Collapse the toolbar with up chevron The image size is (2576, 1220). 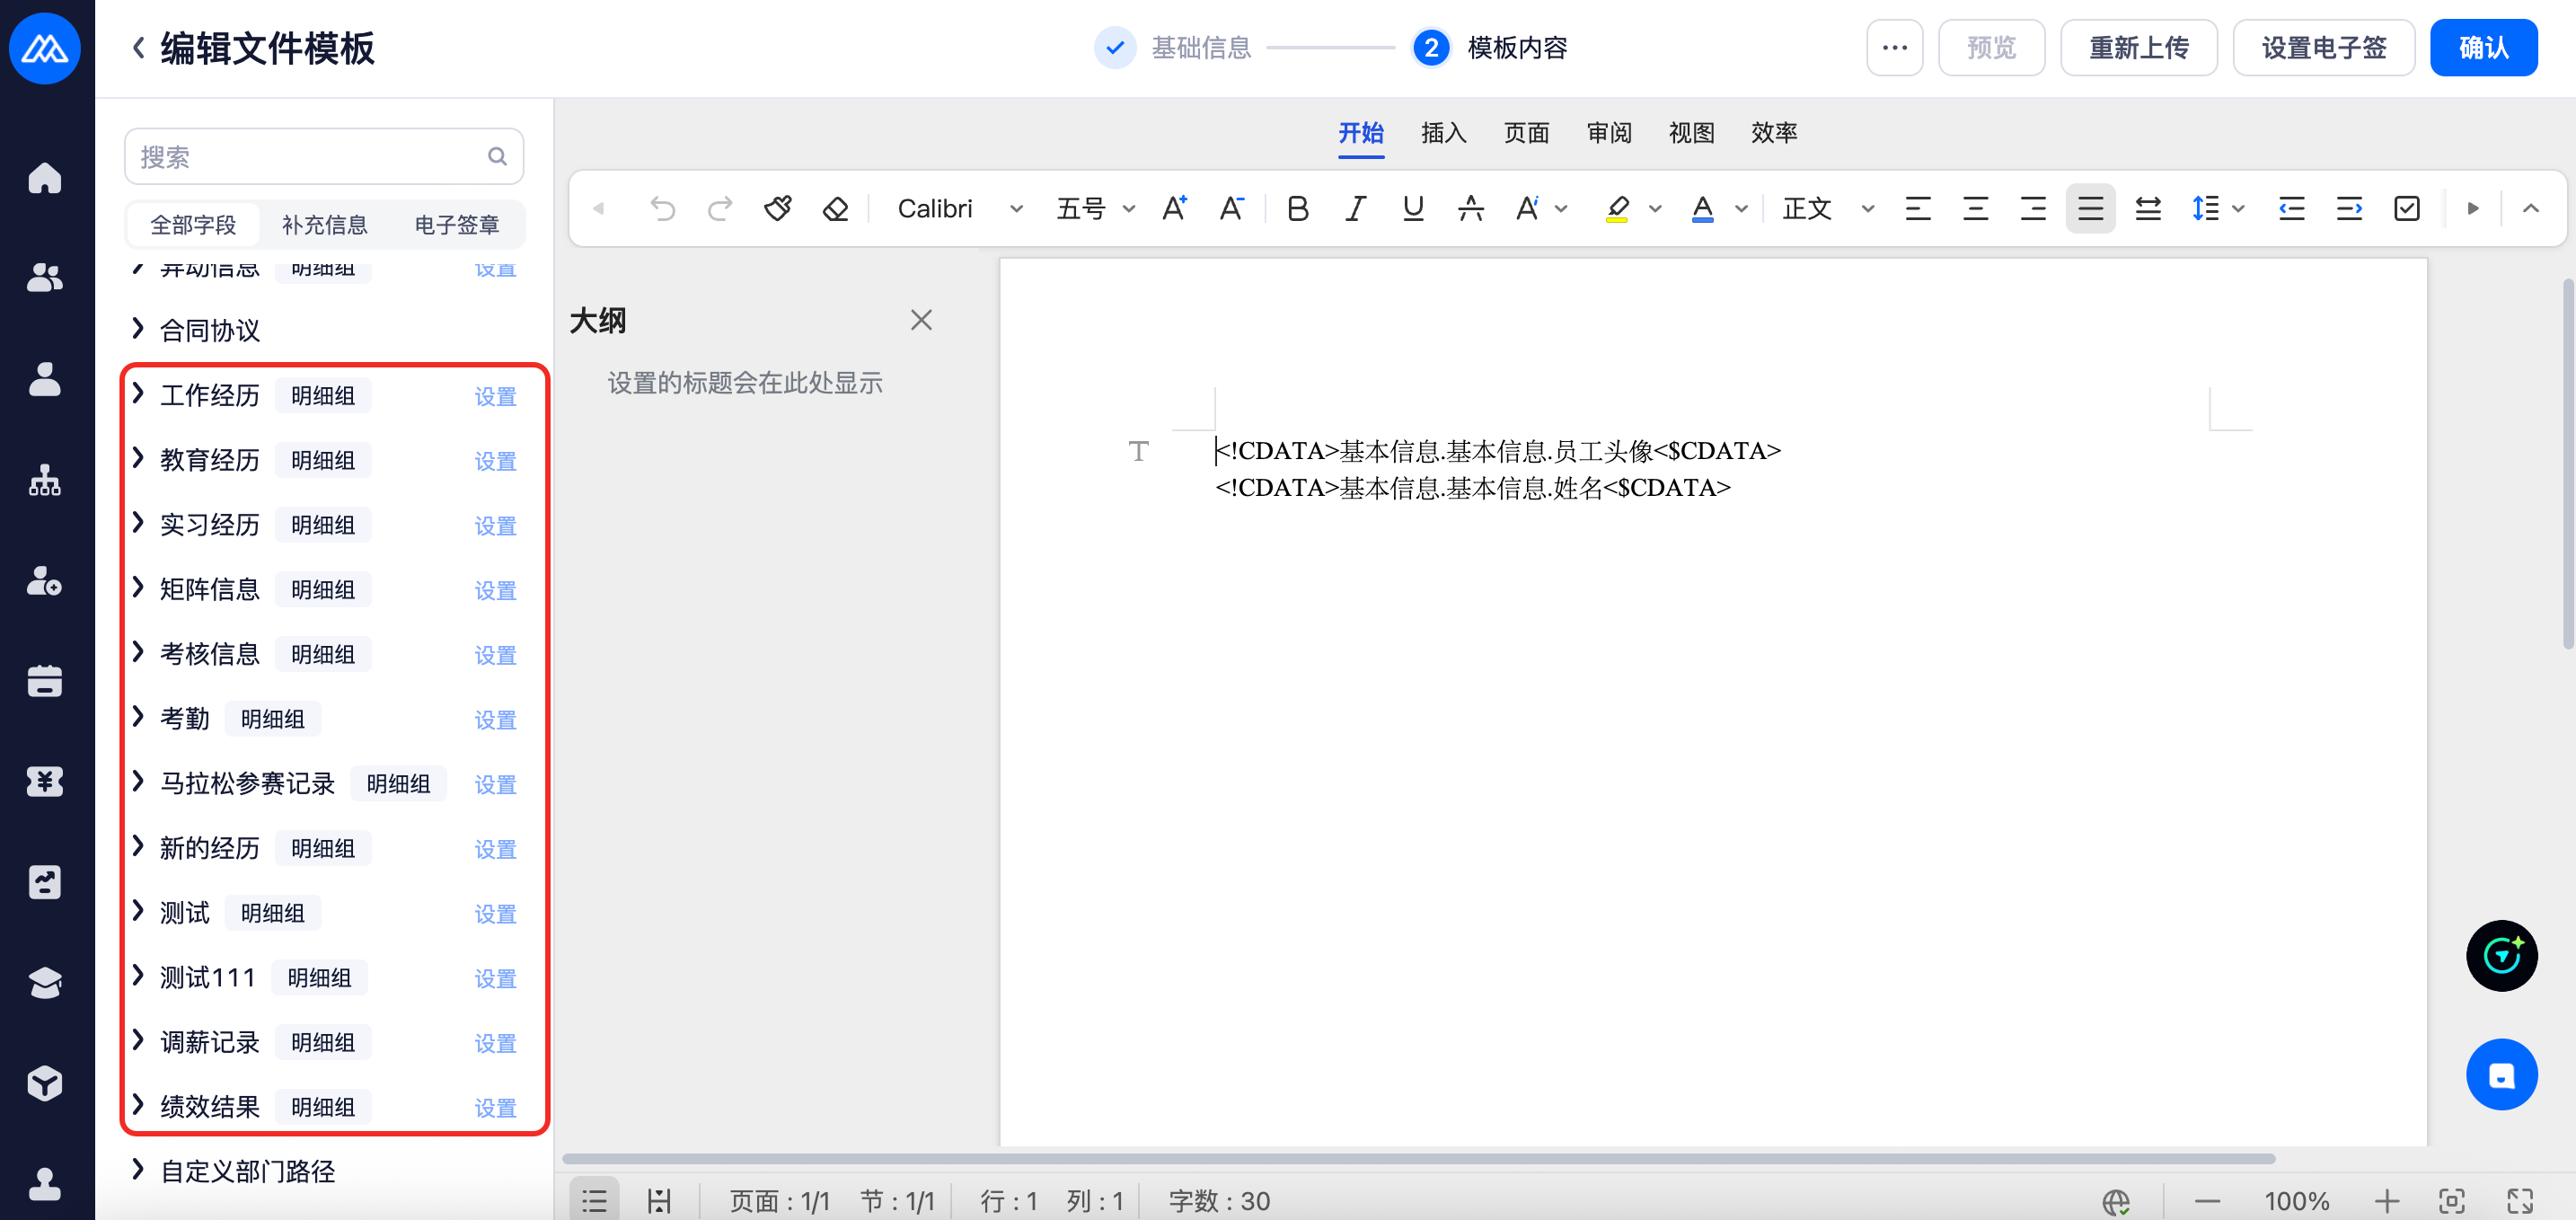2531,208
